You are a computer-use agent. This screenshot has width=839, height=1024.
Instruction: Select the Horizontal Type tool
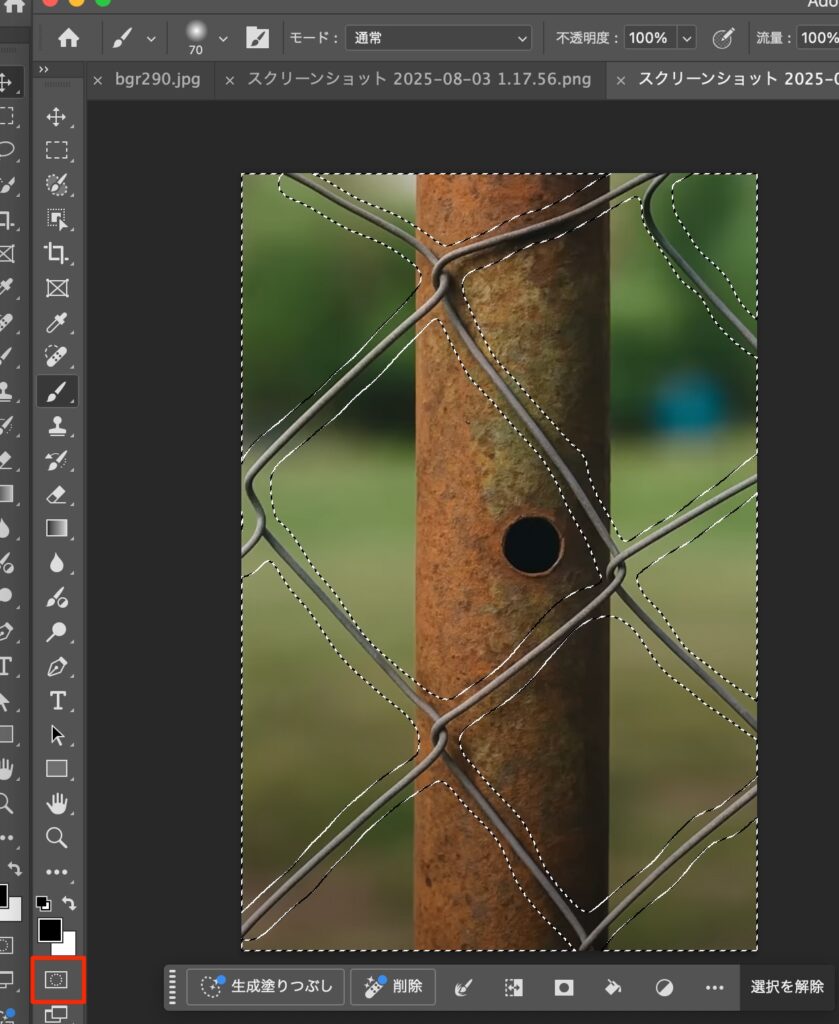click(x=57, y=700)
